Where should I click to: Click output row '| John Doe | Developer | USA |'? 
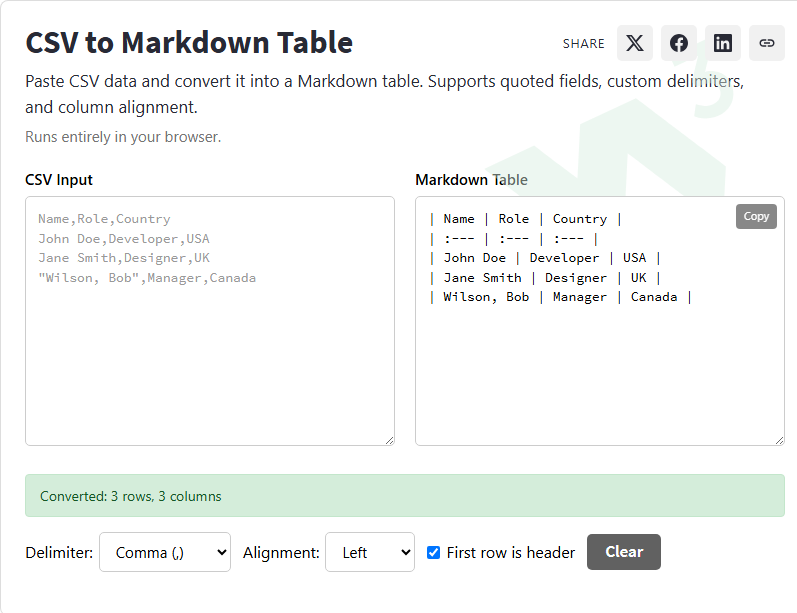click(x=545, y=258)
